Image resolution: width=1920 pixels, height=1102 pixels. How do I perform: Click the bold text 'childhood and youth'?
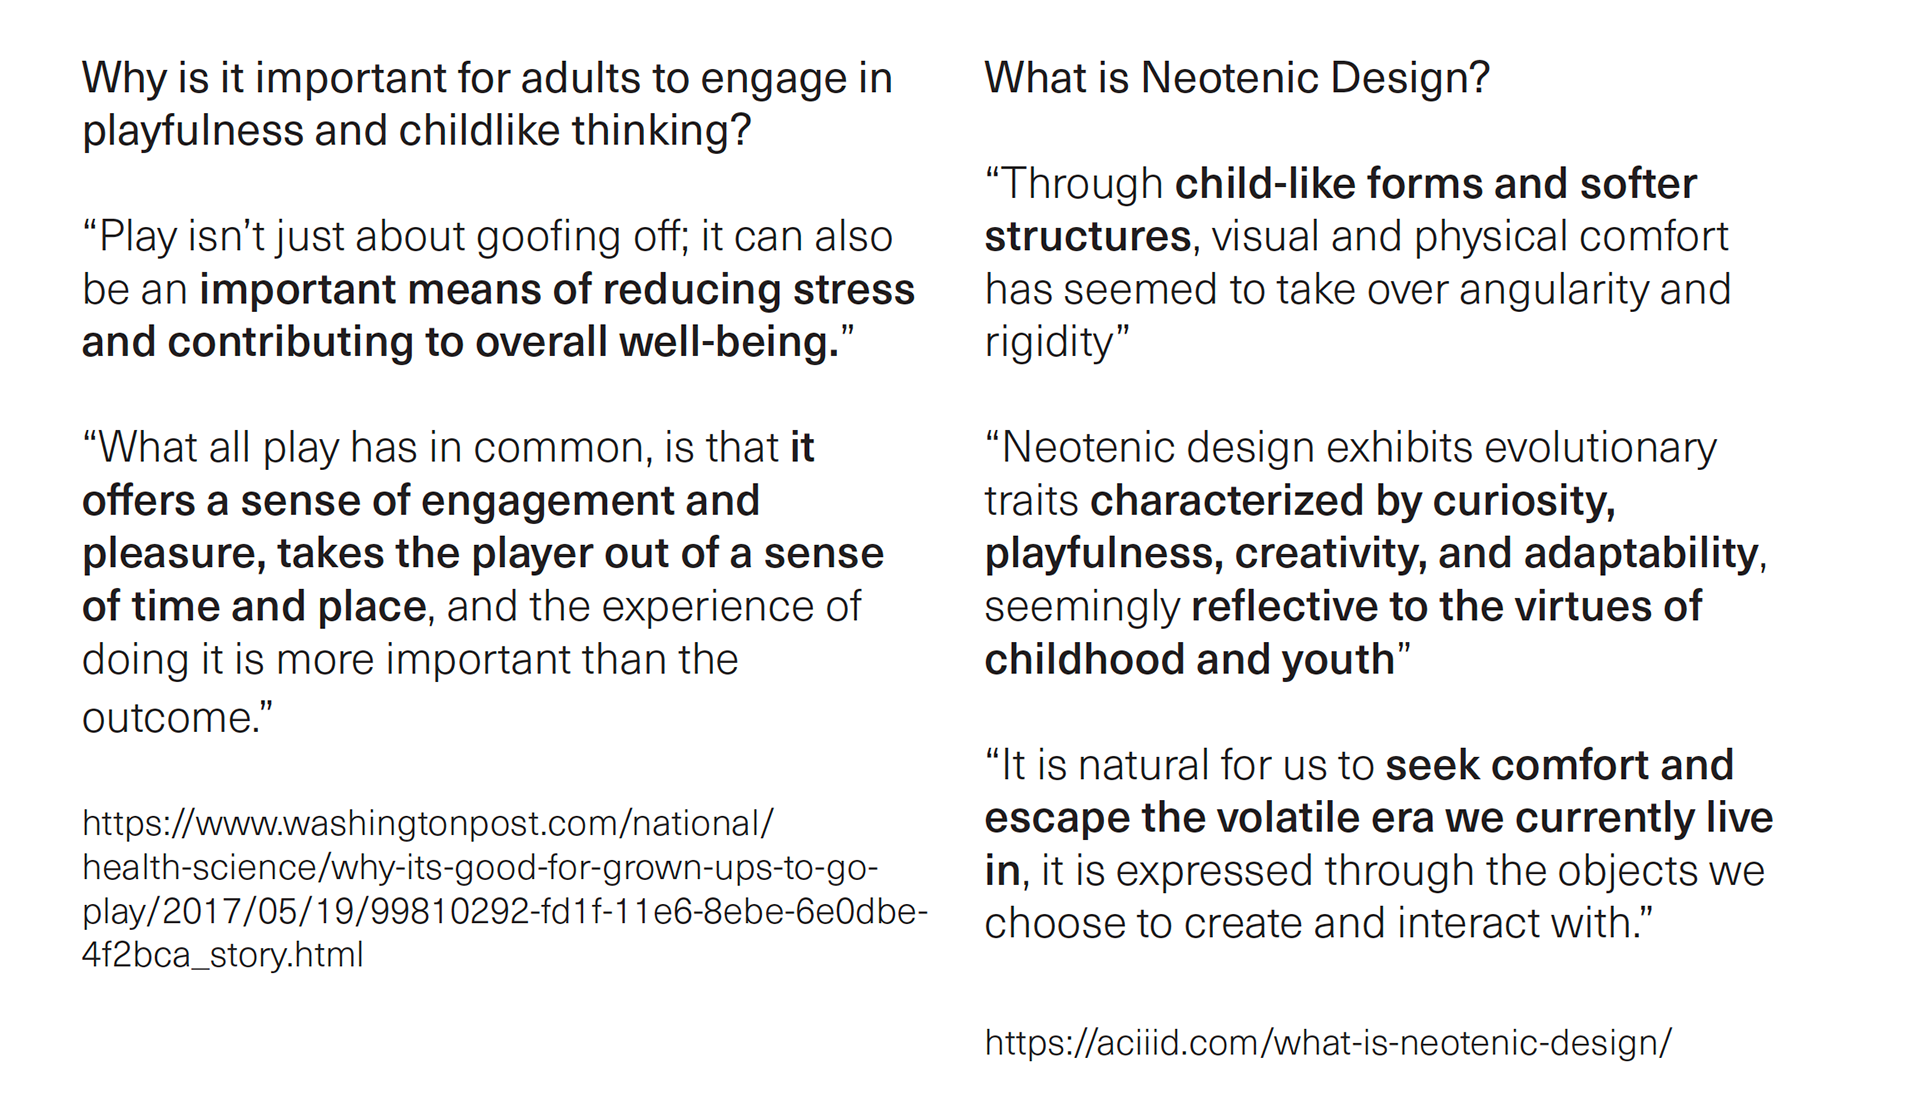pos(1189,659)
